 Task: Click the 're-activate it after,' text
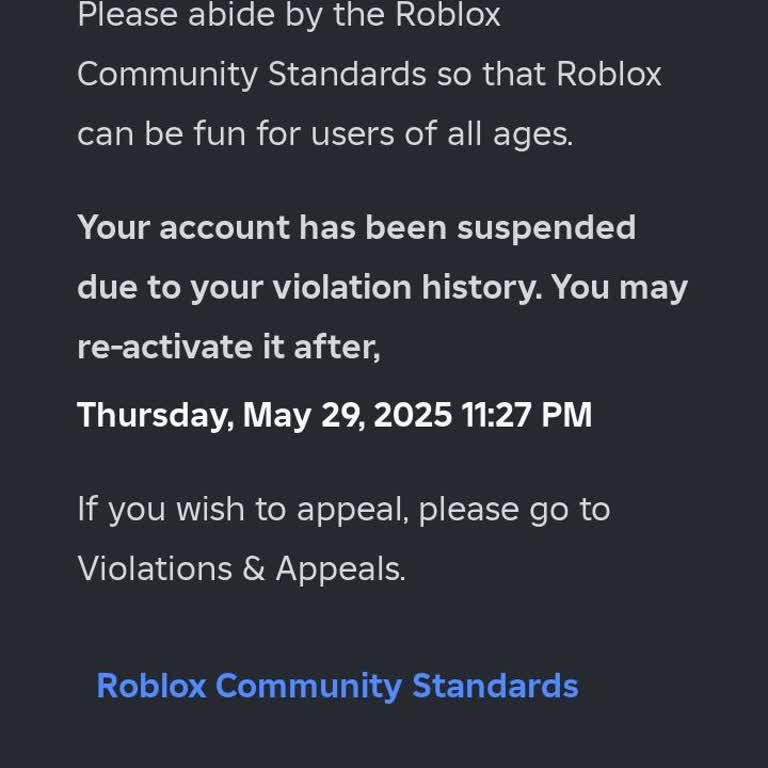(x=229, y=346)
